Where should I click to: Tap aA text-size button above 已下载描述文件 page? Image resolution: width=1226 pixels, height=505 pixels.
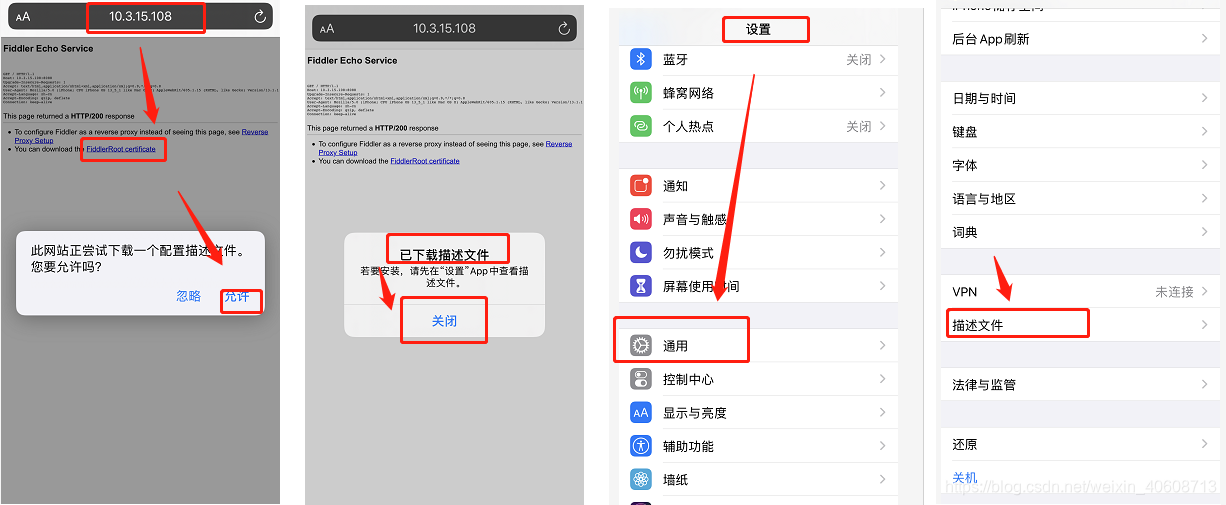pyautogui.click(x=327, y=29)
